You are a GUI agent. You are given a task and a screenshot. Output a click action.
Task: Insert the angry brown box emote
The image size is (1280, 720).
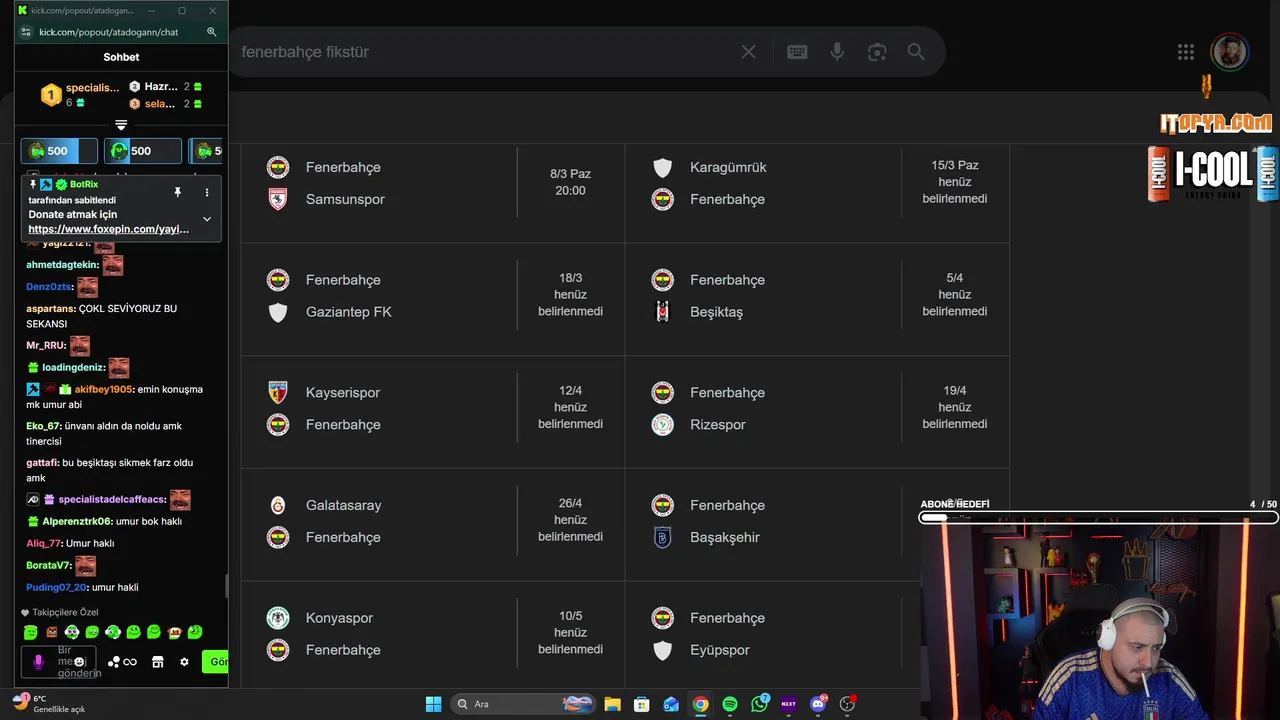(51, 632)
